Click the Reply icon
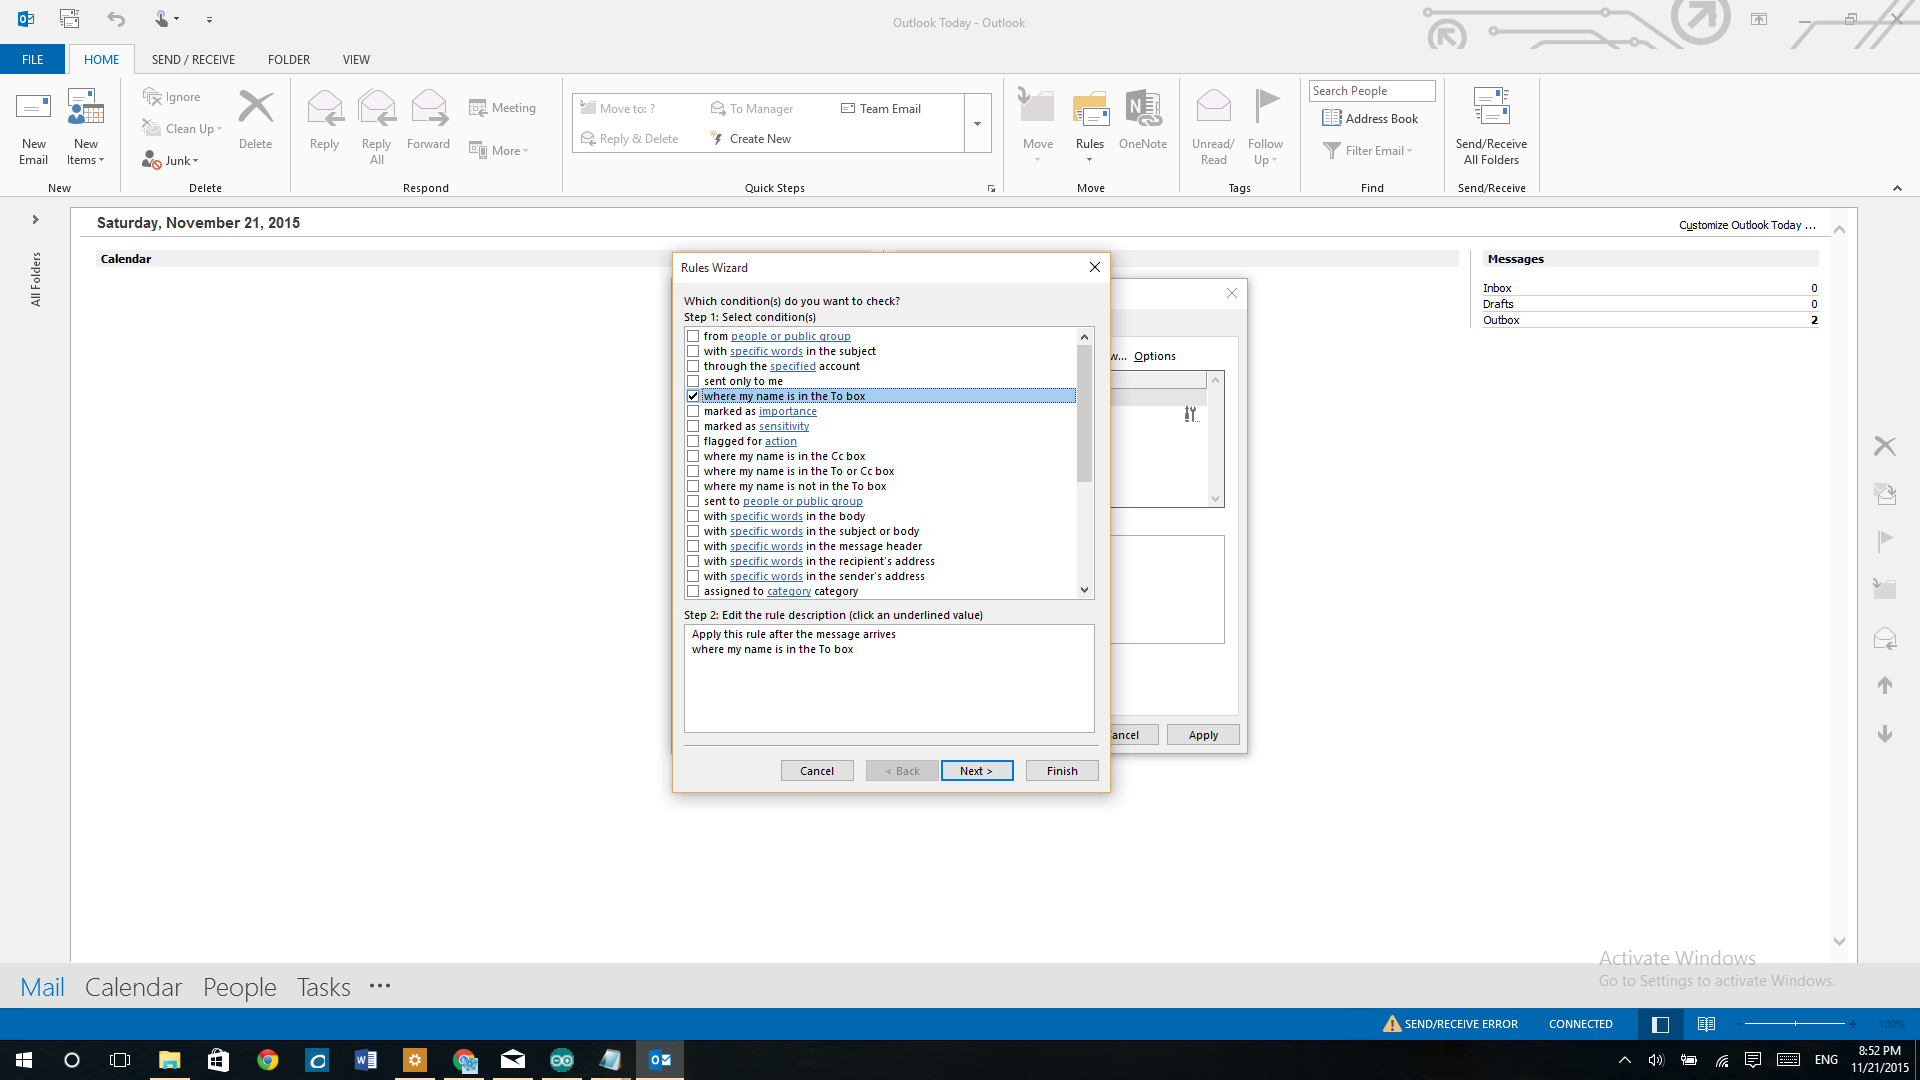Screen dimensions: 1920x1080 (324, 107)
